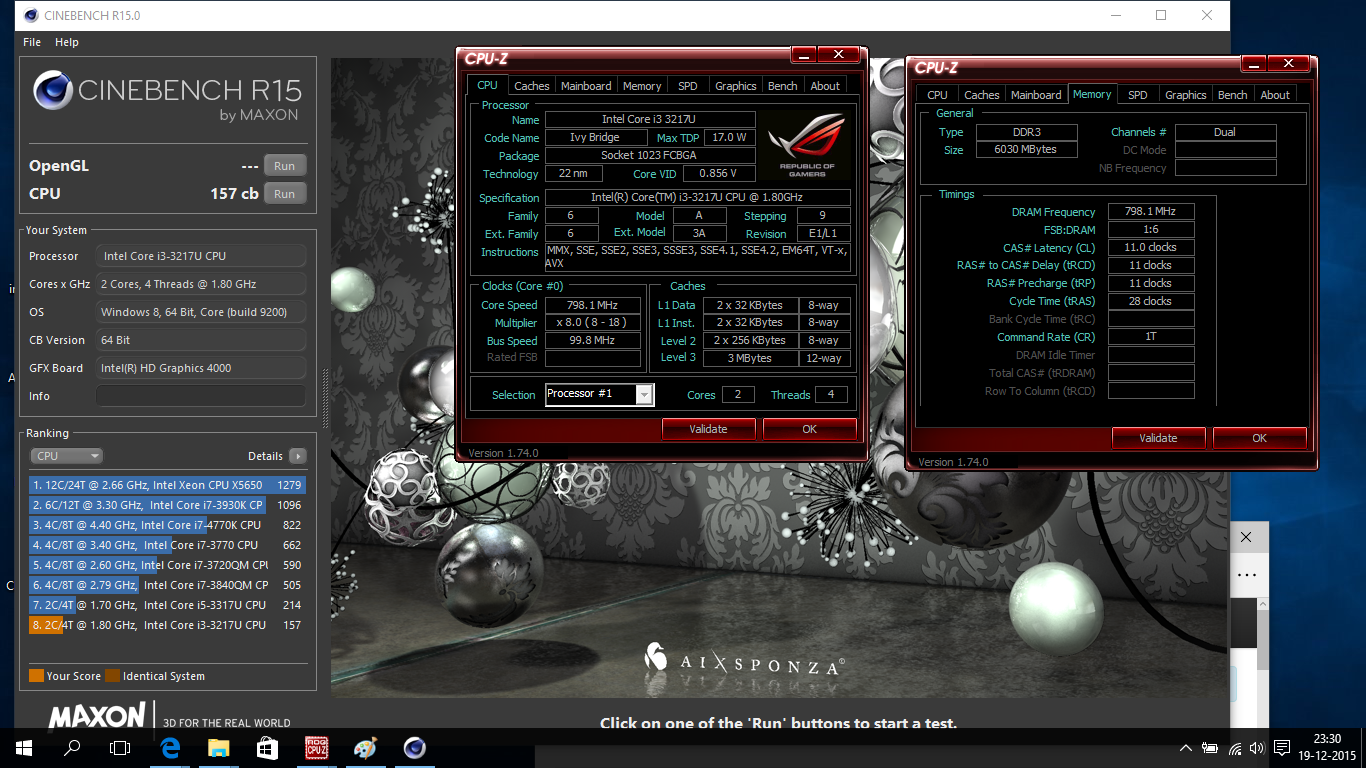Switch to Caches tab in left CPU-Z
The width and height of the screenshot is (1366, 768).
point(532,86)
